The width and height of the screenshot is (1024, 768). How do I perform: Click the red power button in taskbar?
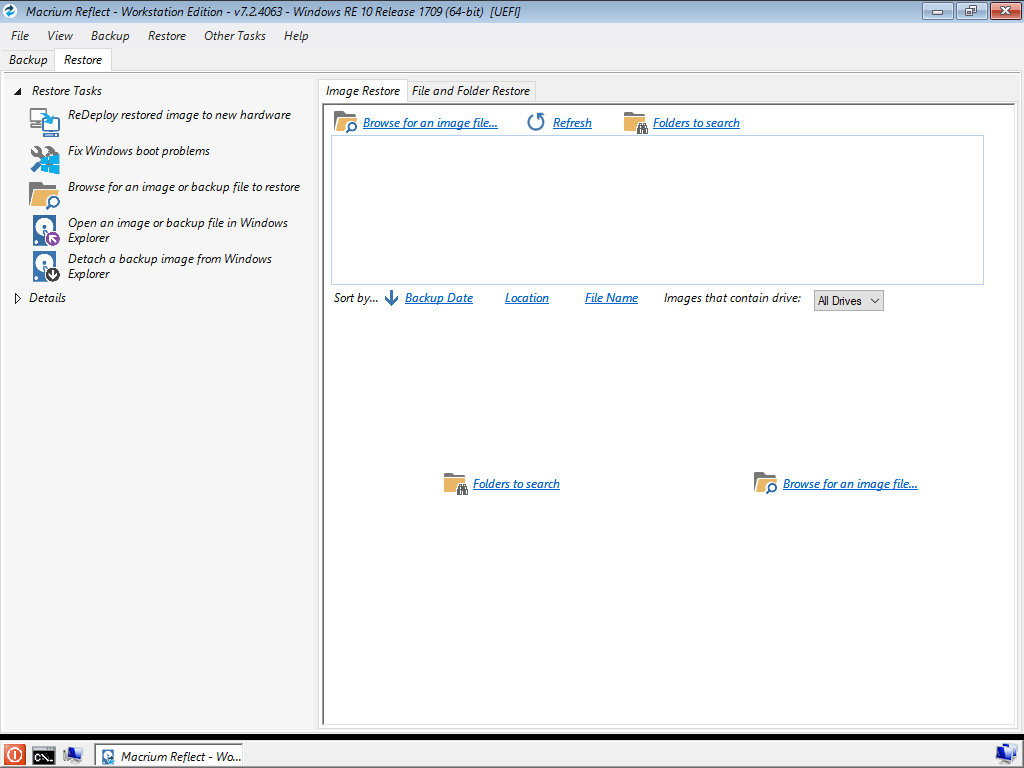[14, 756]
